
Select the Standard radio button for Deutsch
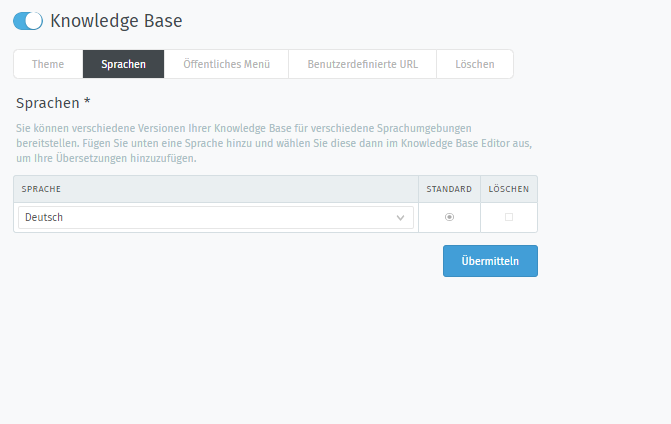449,217
